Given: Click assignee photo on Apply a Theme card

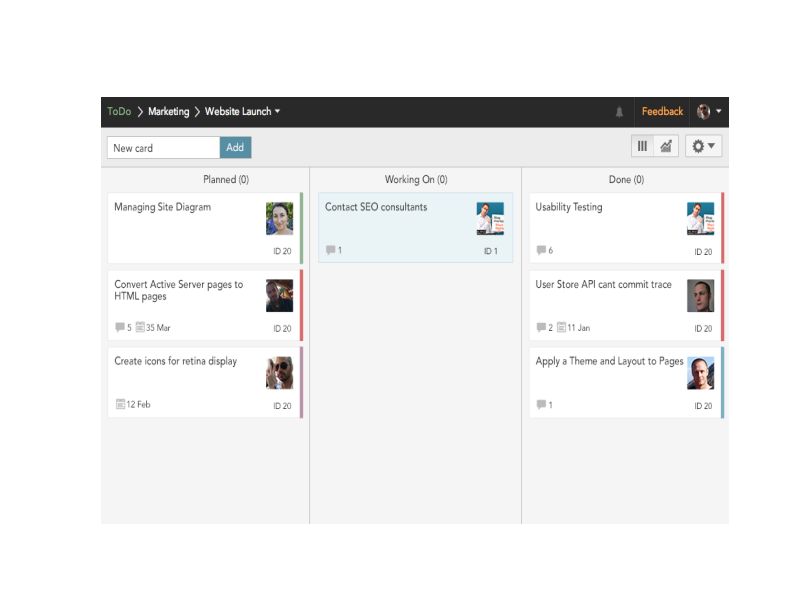Looking at the screenshot, I should 701,373.
